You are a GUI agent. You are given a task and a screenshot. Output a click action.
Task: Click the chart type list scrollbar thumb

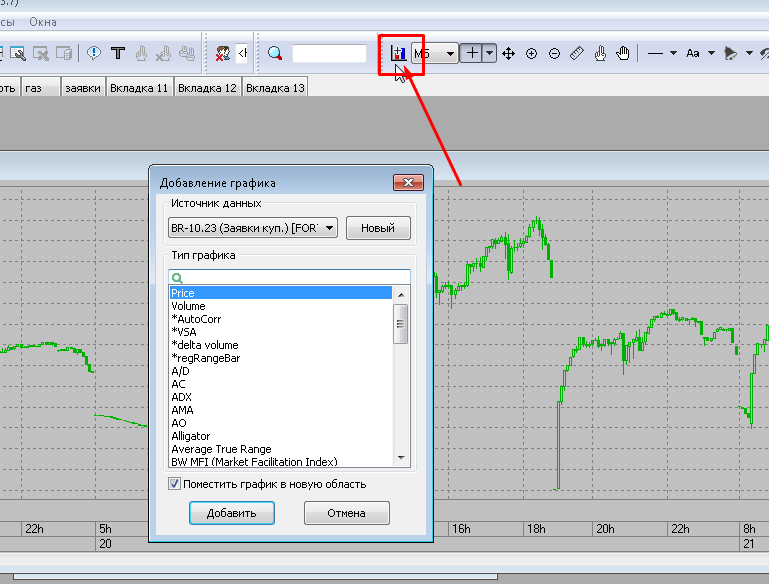tap(401, 324)
